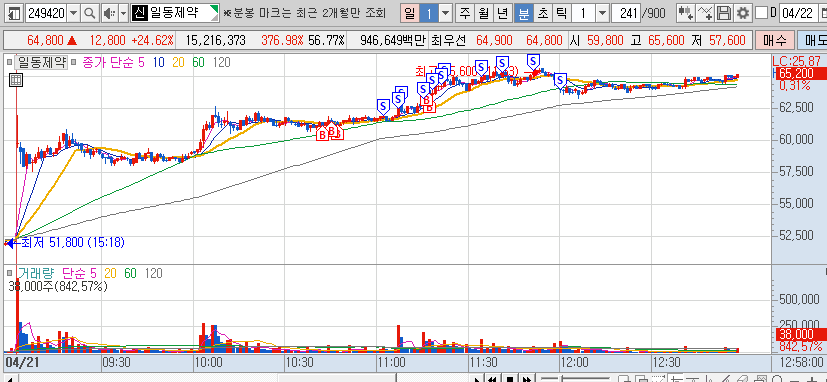Click the orange 20 legend in the price chart
The image size is (827, 382).
coord(178,63)
